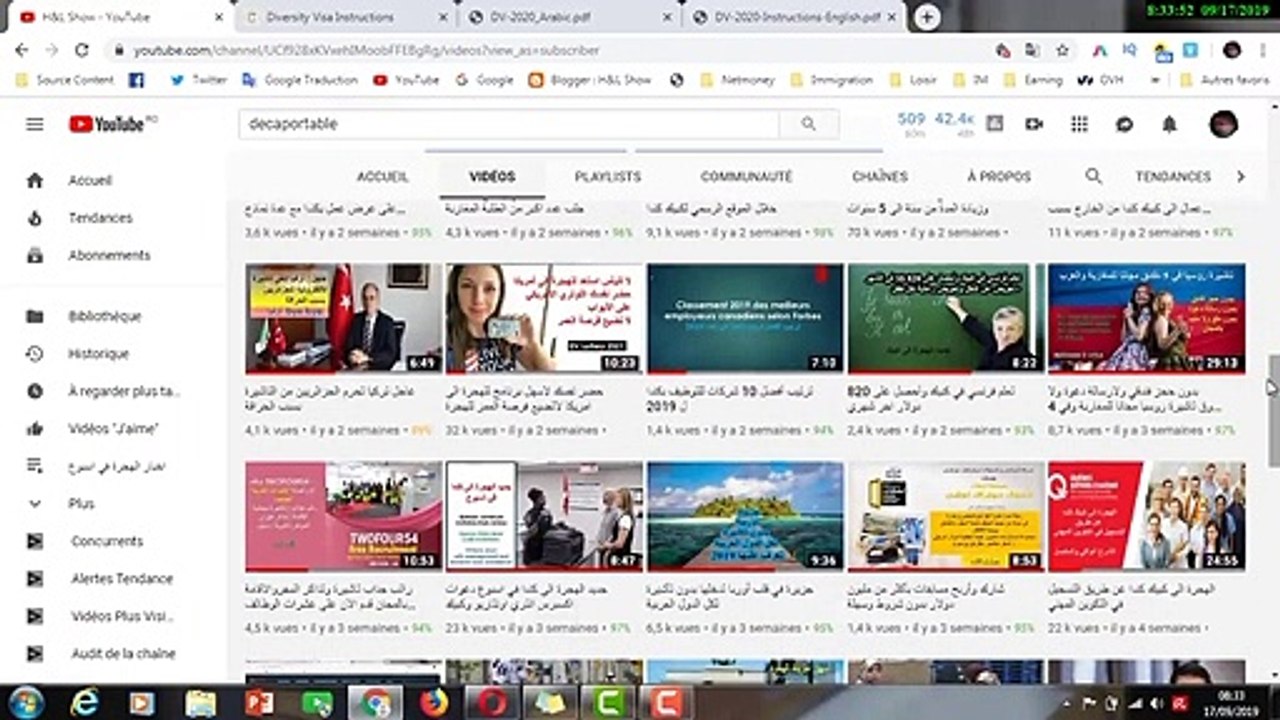Play the 7:10 Classement 2019 video thumbnail

point(745,318)
